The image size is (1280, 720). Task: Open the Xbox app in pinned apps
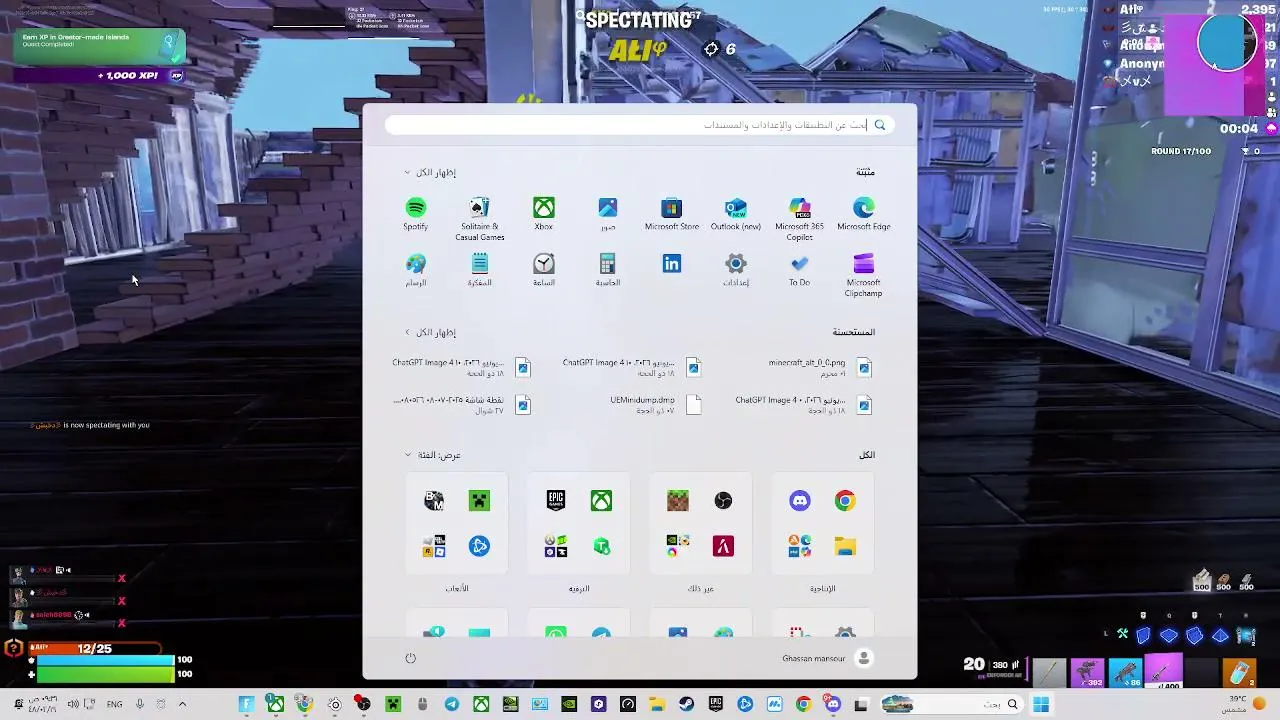point(544,214)
